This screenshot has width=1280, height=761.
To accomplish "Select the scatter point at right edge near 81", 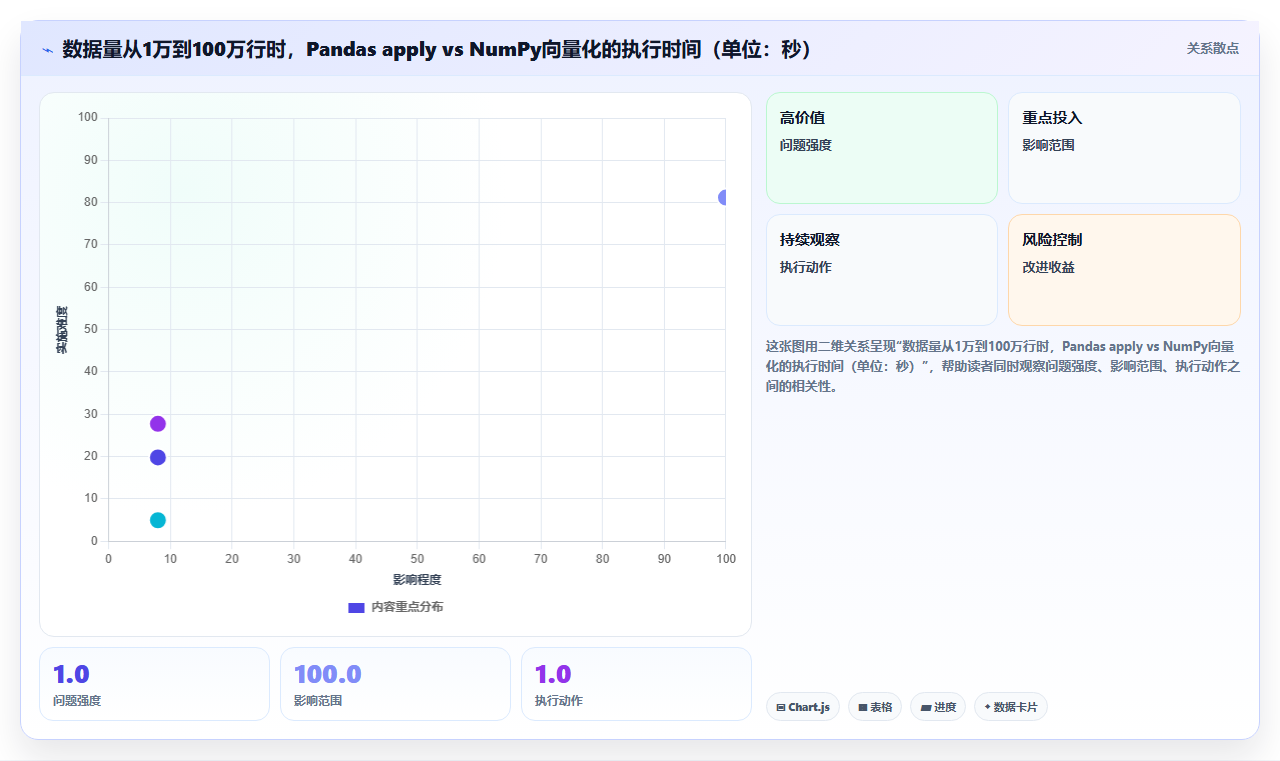I will (x=723, y=198).
